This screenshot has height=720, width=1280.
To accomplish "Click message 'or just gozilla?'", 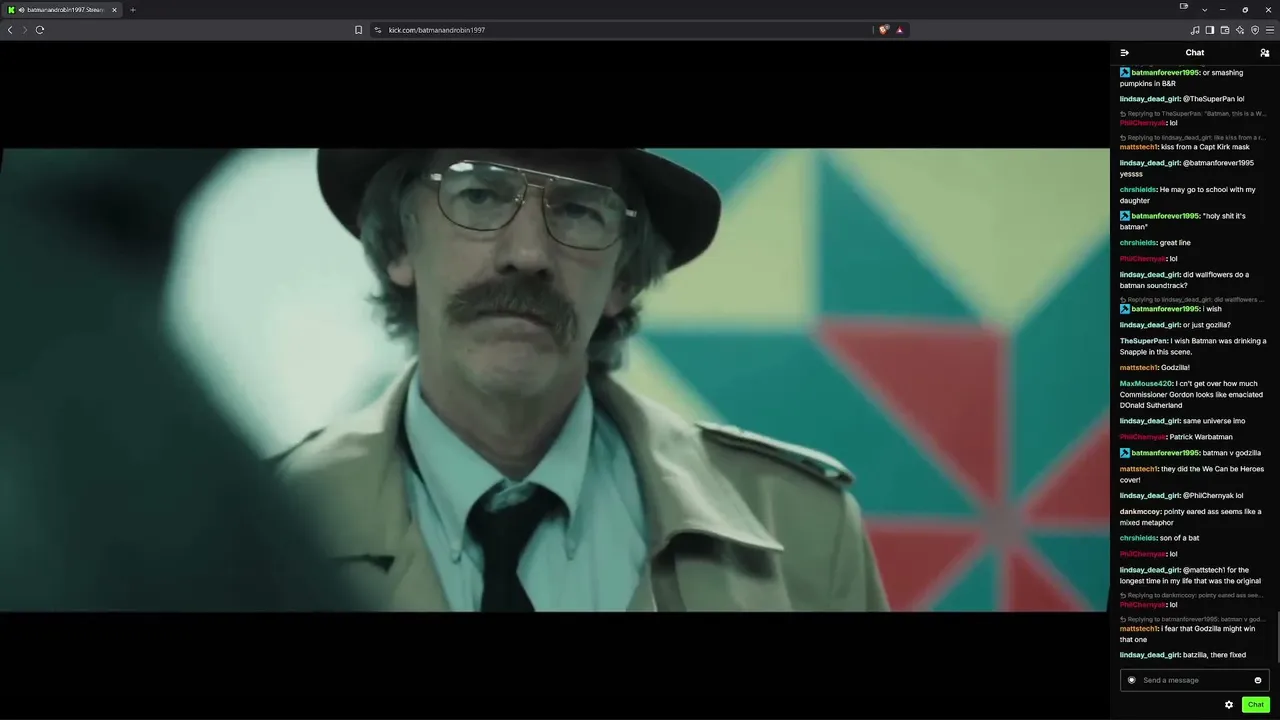I will [x=1207, y=325].
